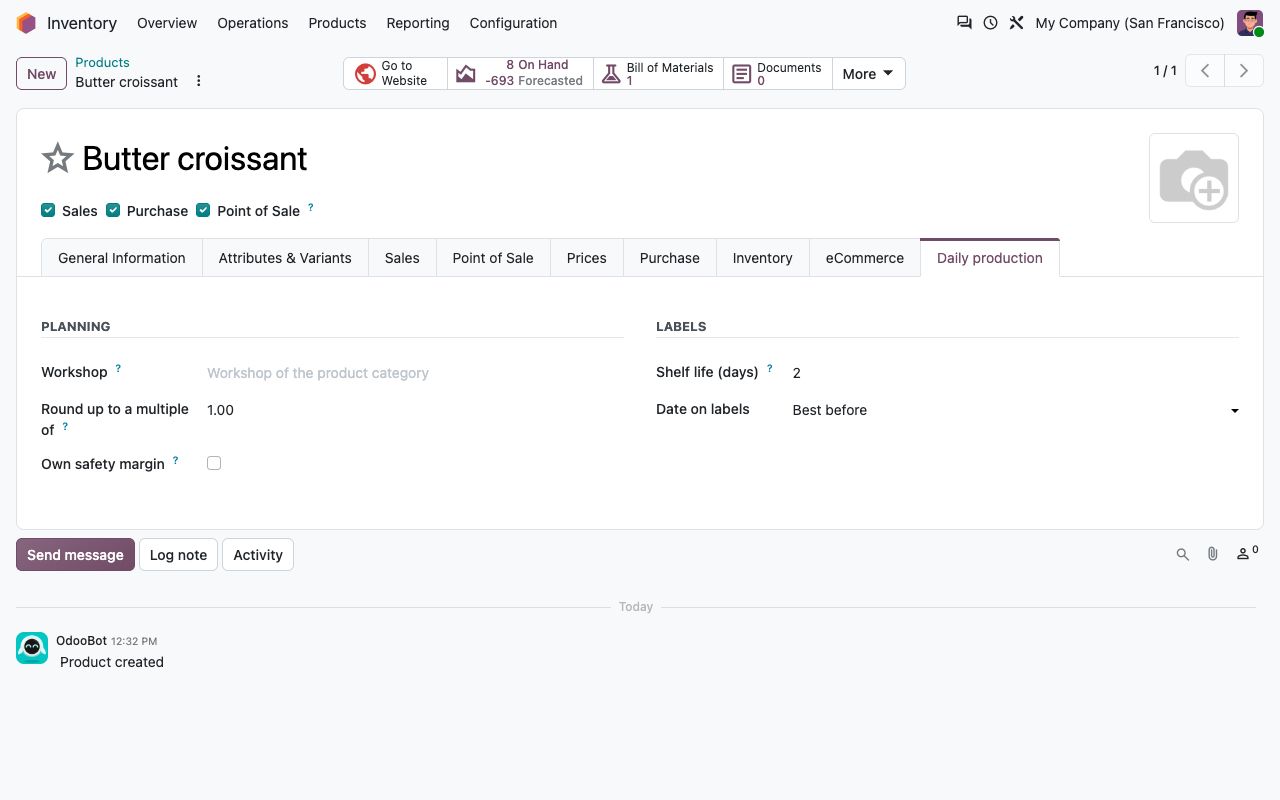1280x800 pixels.
Task: Open the user avatar menu
Action: [x=1250, y=23]
